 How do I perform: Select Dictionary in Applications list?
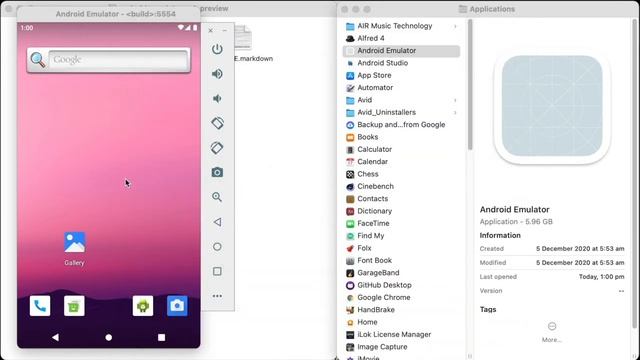401,211
